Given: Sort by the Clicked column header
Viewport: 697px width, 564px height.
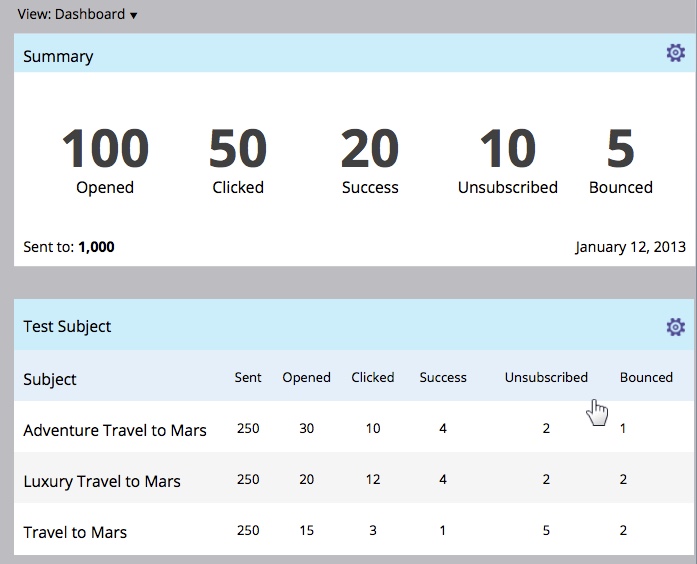Looking at the screenshot, I should pyautogui.click(x=373, y=377).
